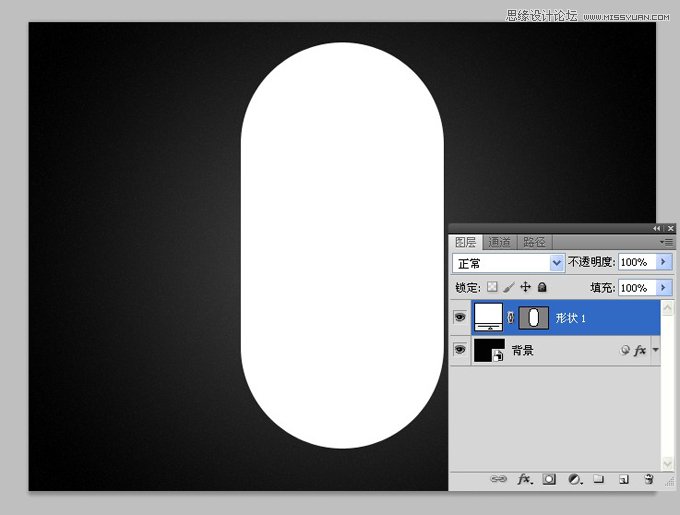Select the 背景 layer name

pyautogui.click(x=523, y=350)
